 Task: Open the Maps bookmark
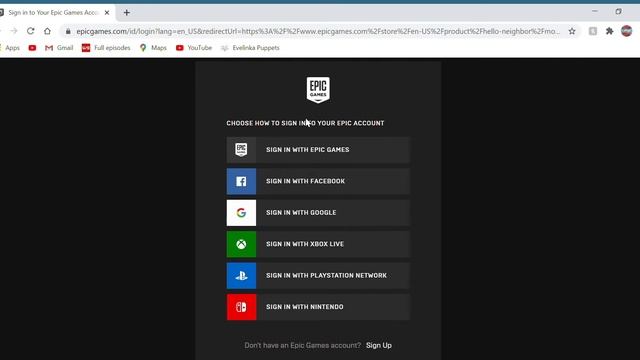click(153, 48)
